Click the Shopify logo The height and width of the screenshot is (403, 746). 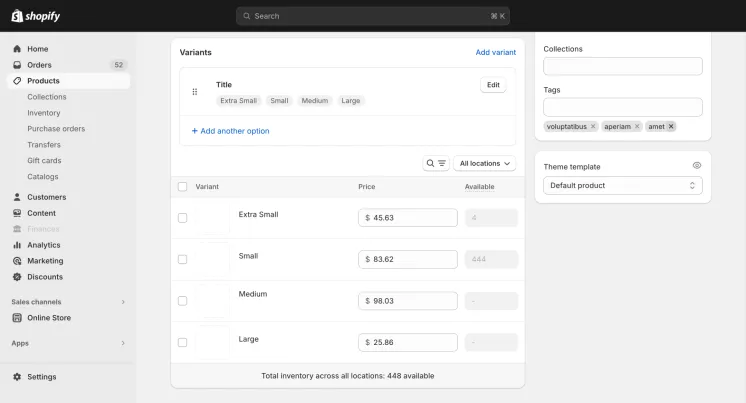click(x=36, y=16)
